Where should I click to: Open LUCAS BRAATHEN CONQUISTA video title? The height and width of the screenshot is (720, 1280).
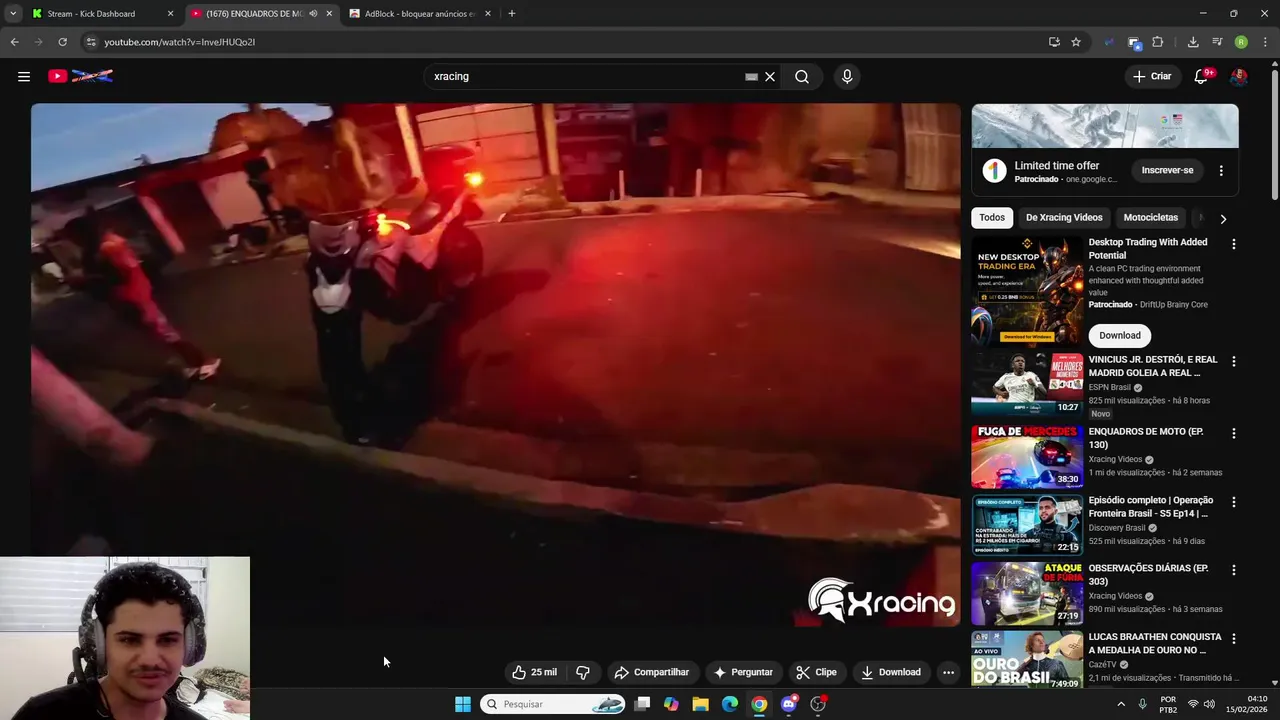tap(1155, 643)
